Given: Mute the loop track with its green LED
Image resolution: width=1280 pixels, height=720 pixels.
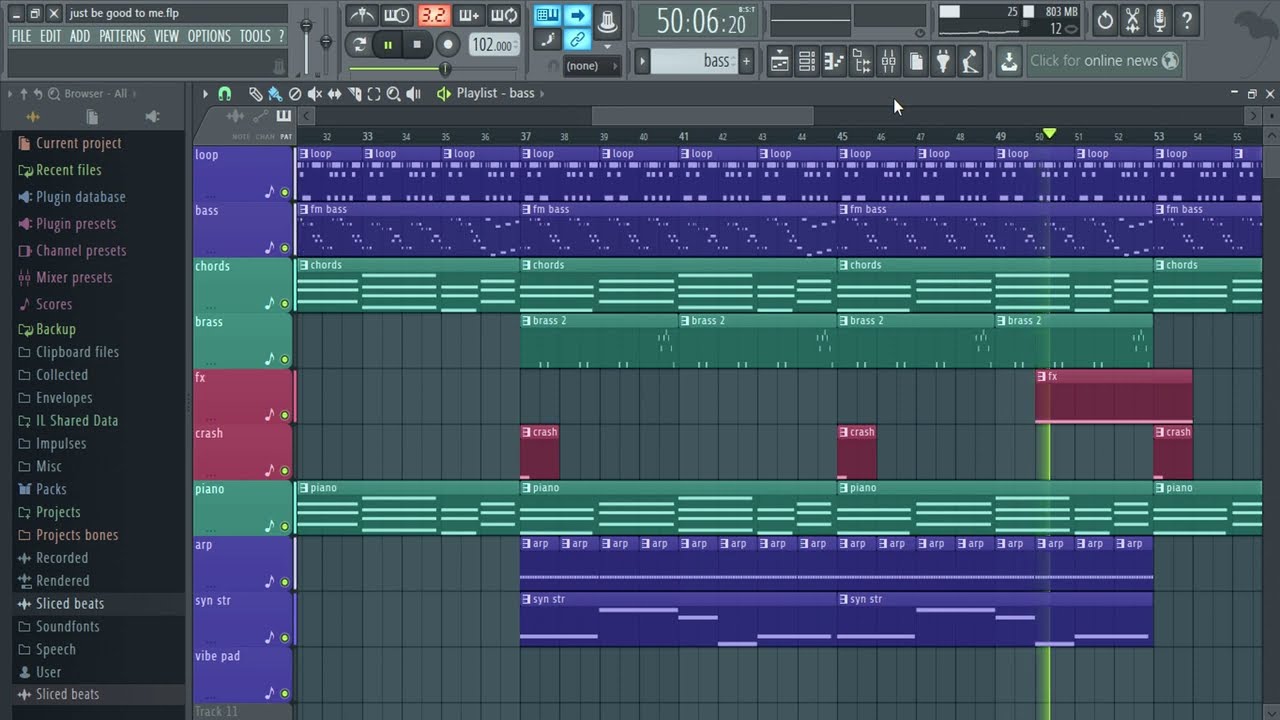Looking at the screenshot, I should pyautogui.click(x=285, y=192).
